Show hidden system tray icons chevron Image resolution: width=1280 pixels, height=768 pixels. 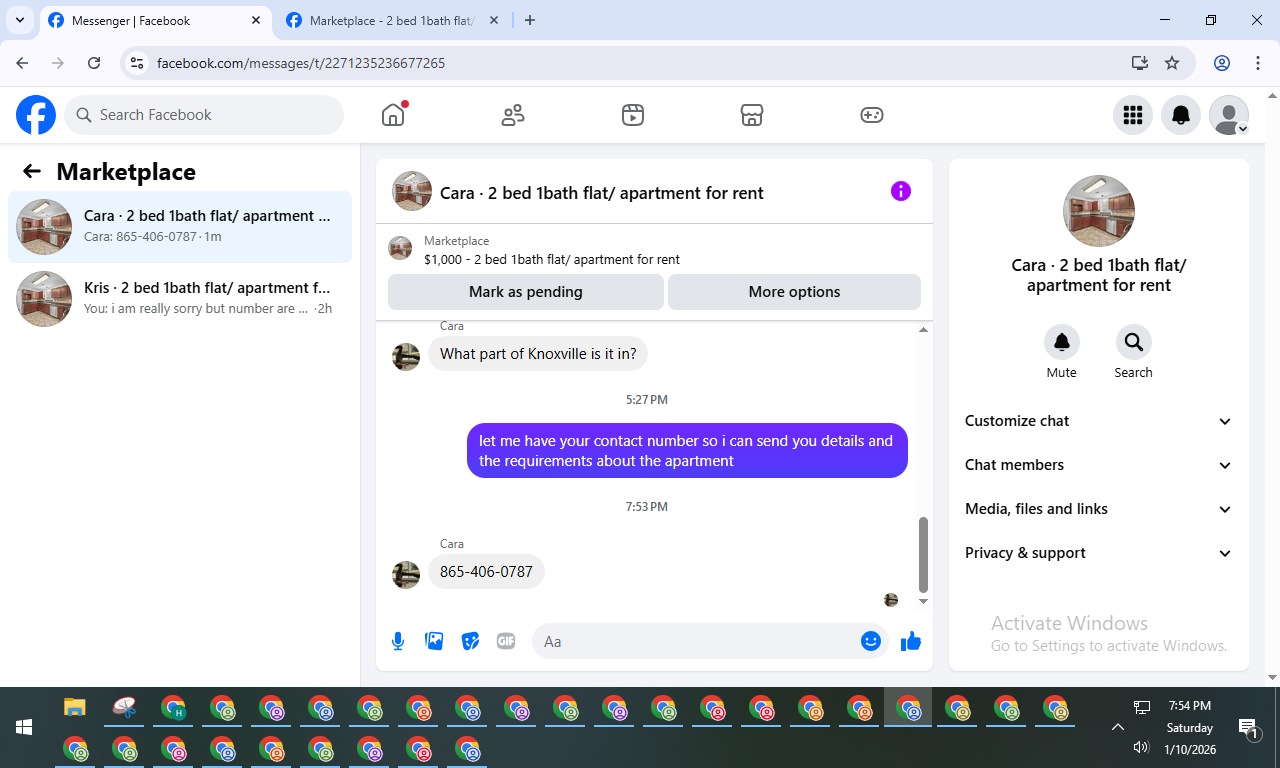click(x=1118, y=727)
